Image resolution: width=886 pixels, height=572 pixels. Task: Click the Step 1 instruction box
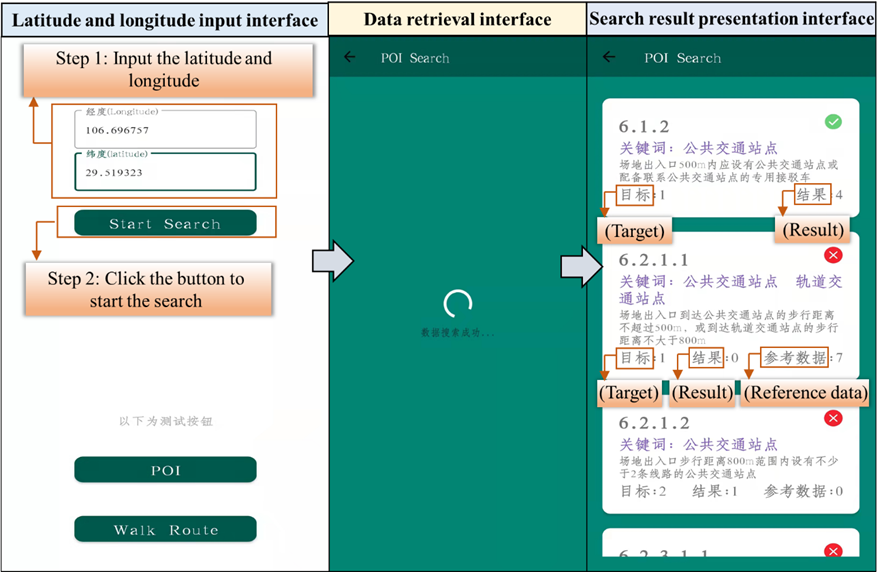coord(164,70)
